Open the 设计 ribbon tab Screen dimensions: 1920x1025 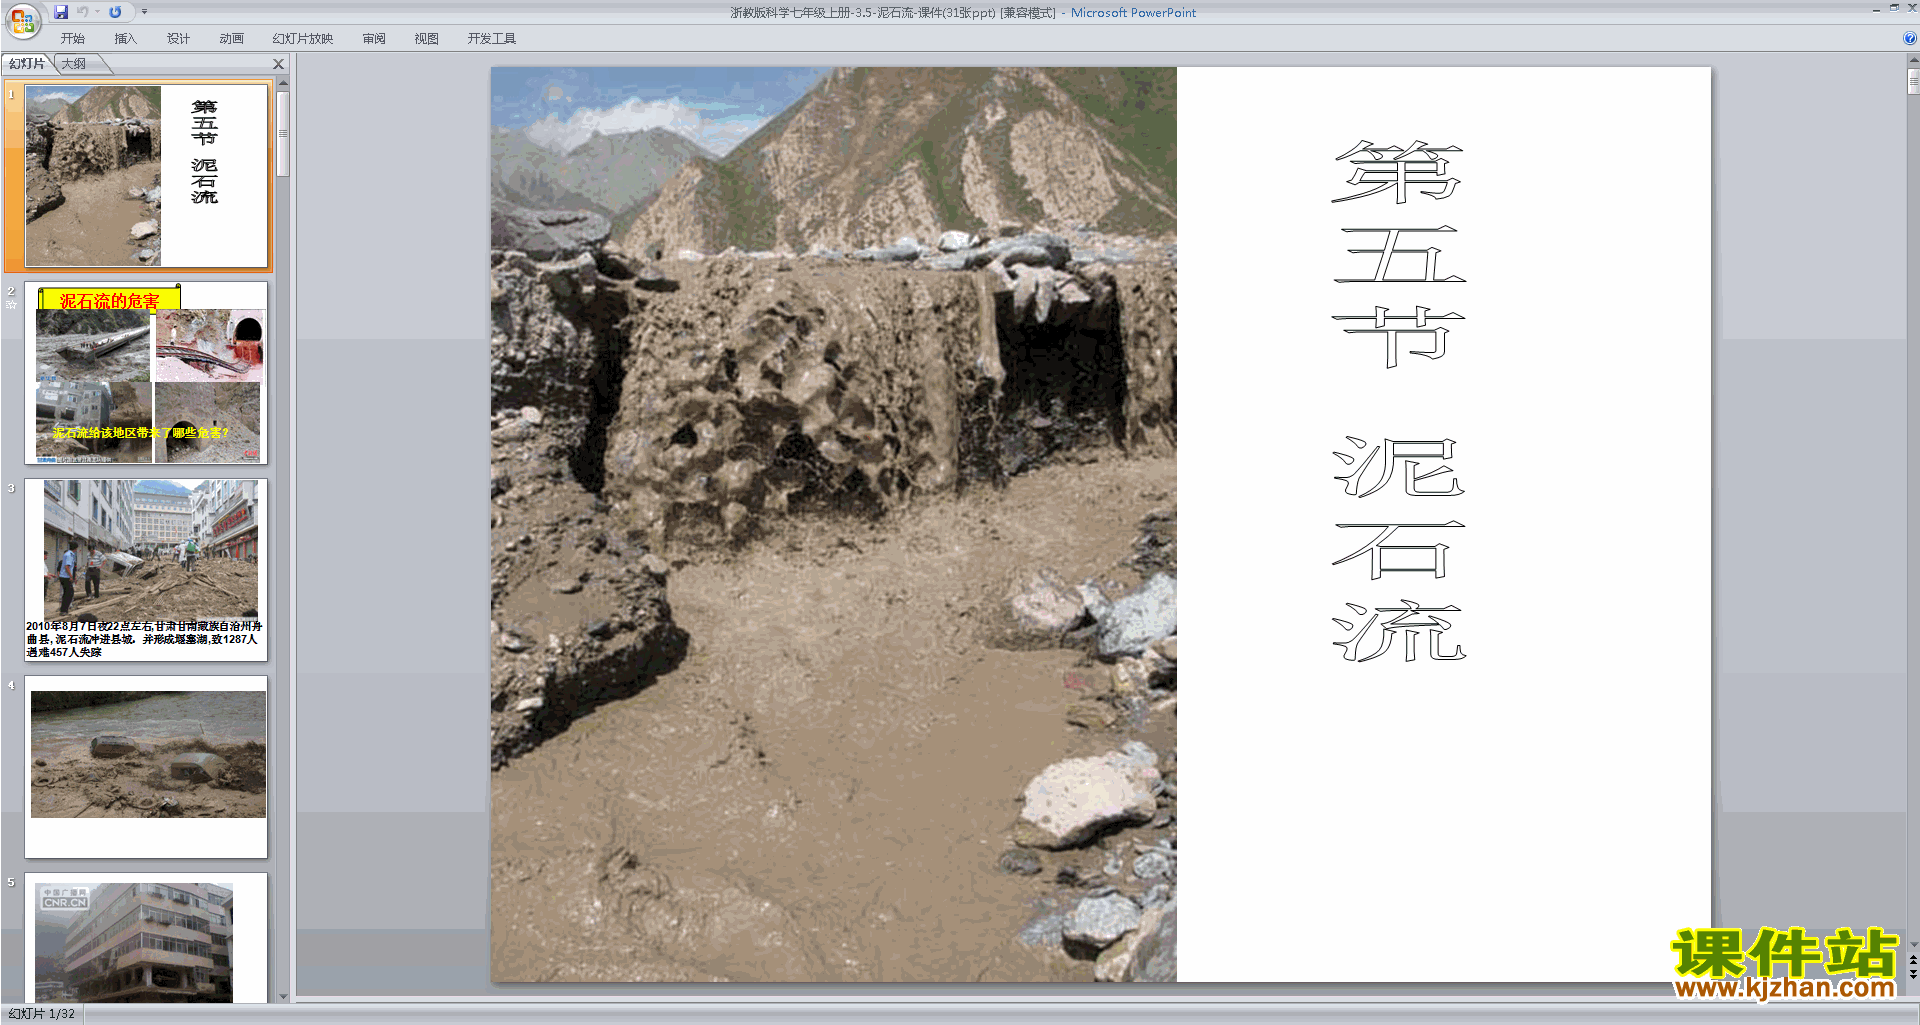pos(178,39)
